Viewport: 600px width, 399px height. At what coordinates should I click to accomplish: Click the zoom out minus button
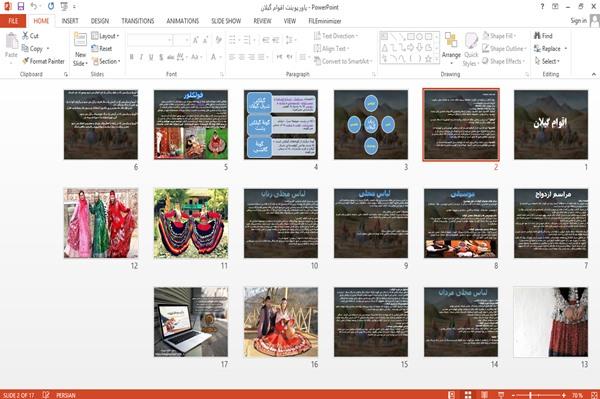514,395
